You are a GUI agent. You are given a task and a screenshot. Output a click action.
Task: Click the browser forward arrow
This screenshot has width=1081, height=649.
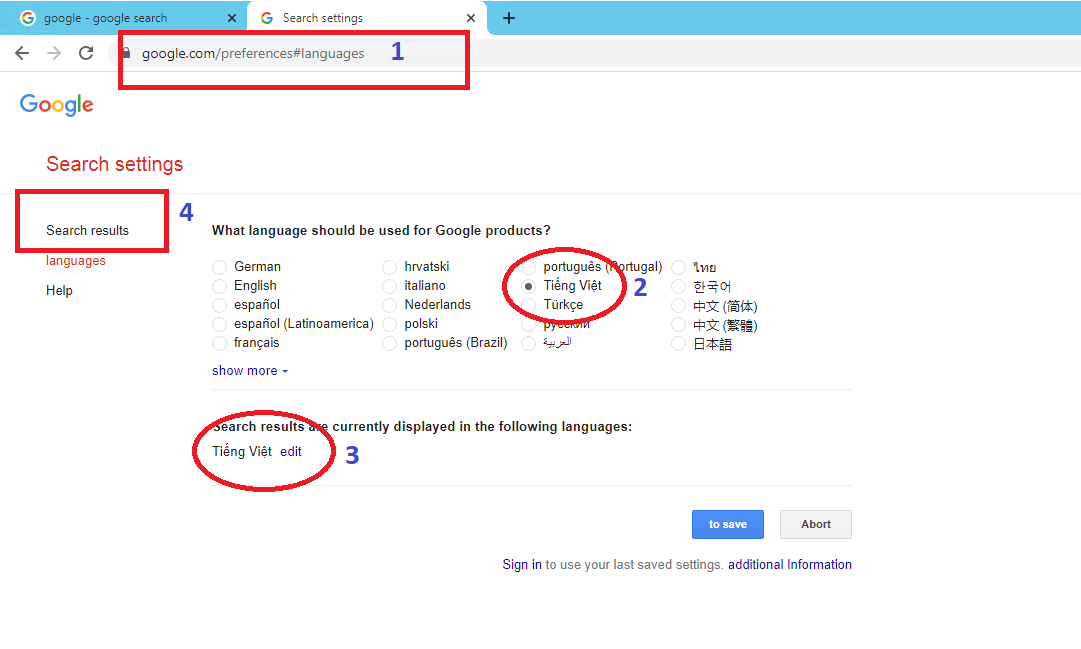tap(54, 53)
